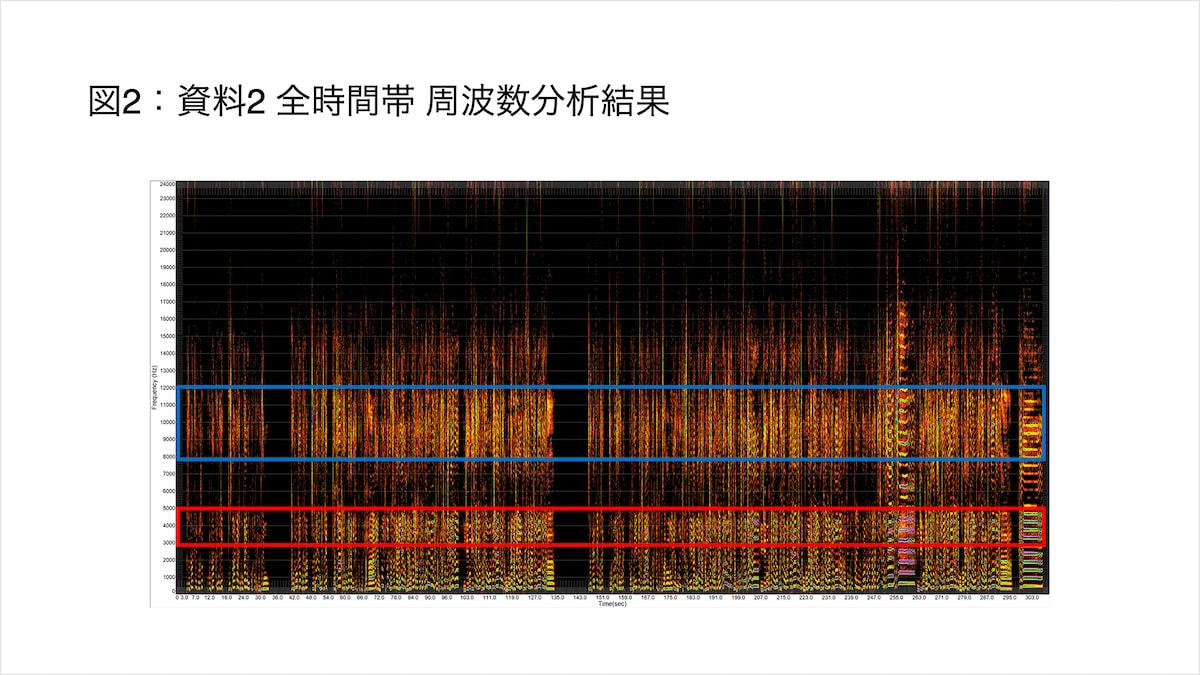1200x675 pixels.
Task: Click the 'Time(sec)' horizontal axis label
Action: [612, 604]
